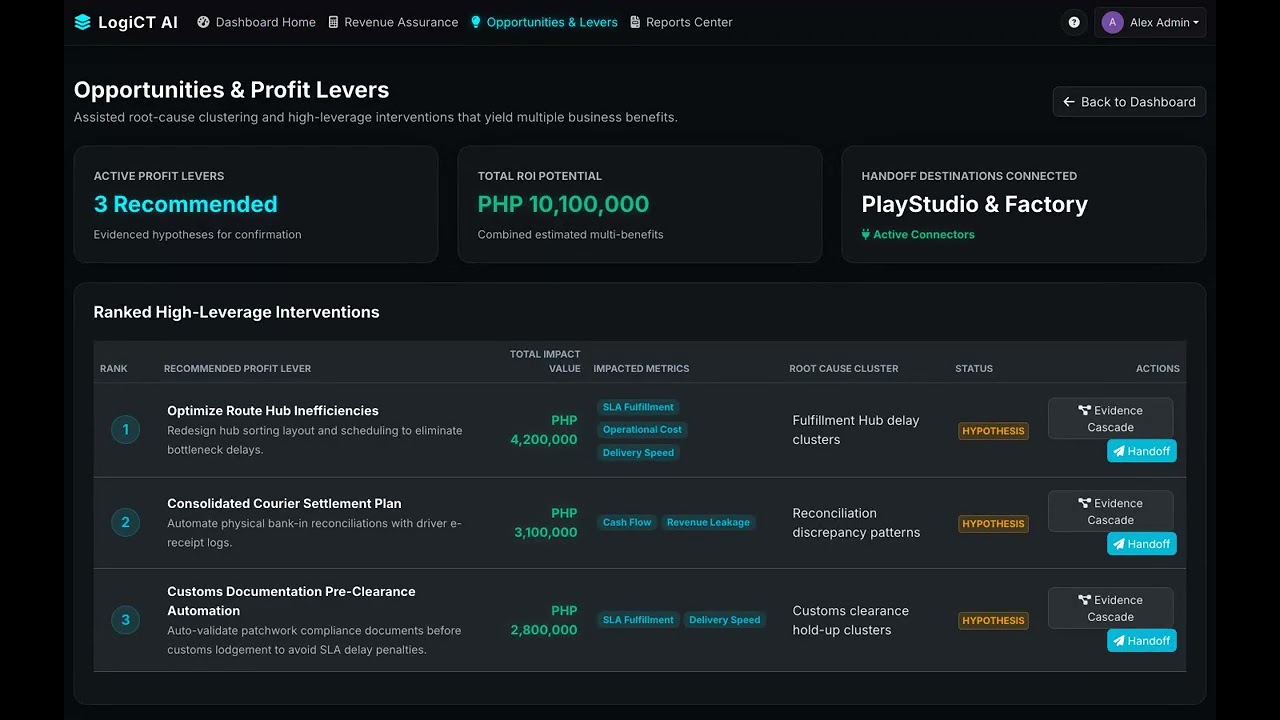Click PlayStudio & Factory destinations text
This screenshot has height=720, width=1280.
coord(975,204)
